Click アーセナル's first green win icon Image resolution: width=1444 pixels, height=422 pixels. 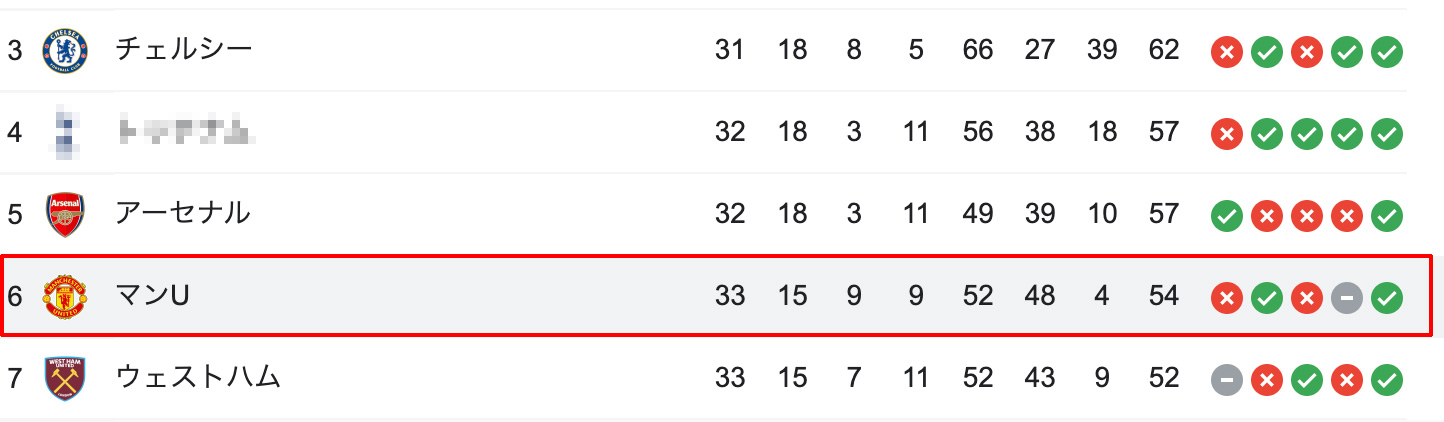pos(1226,215)
